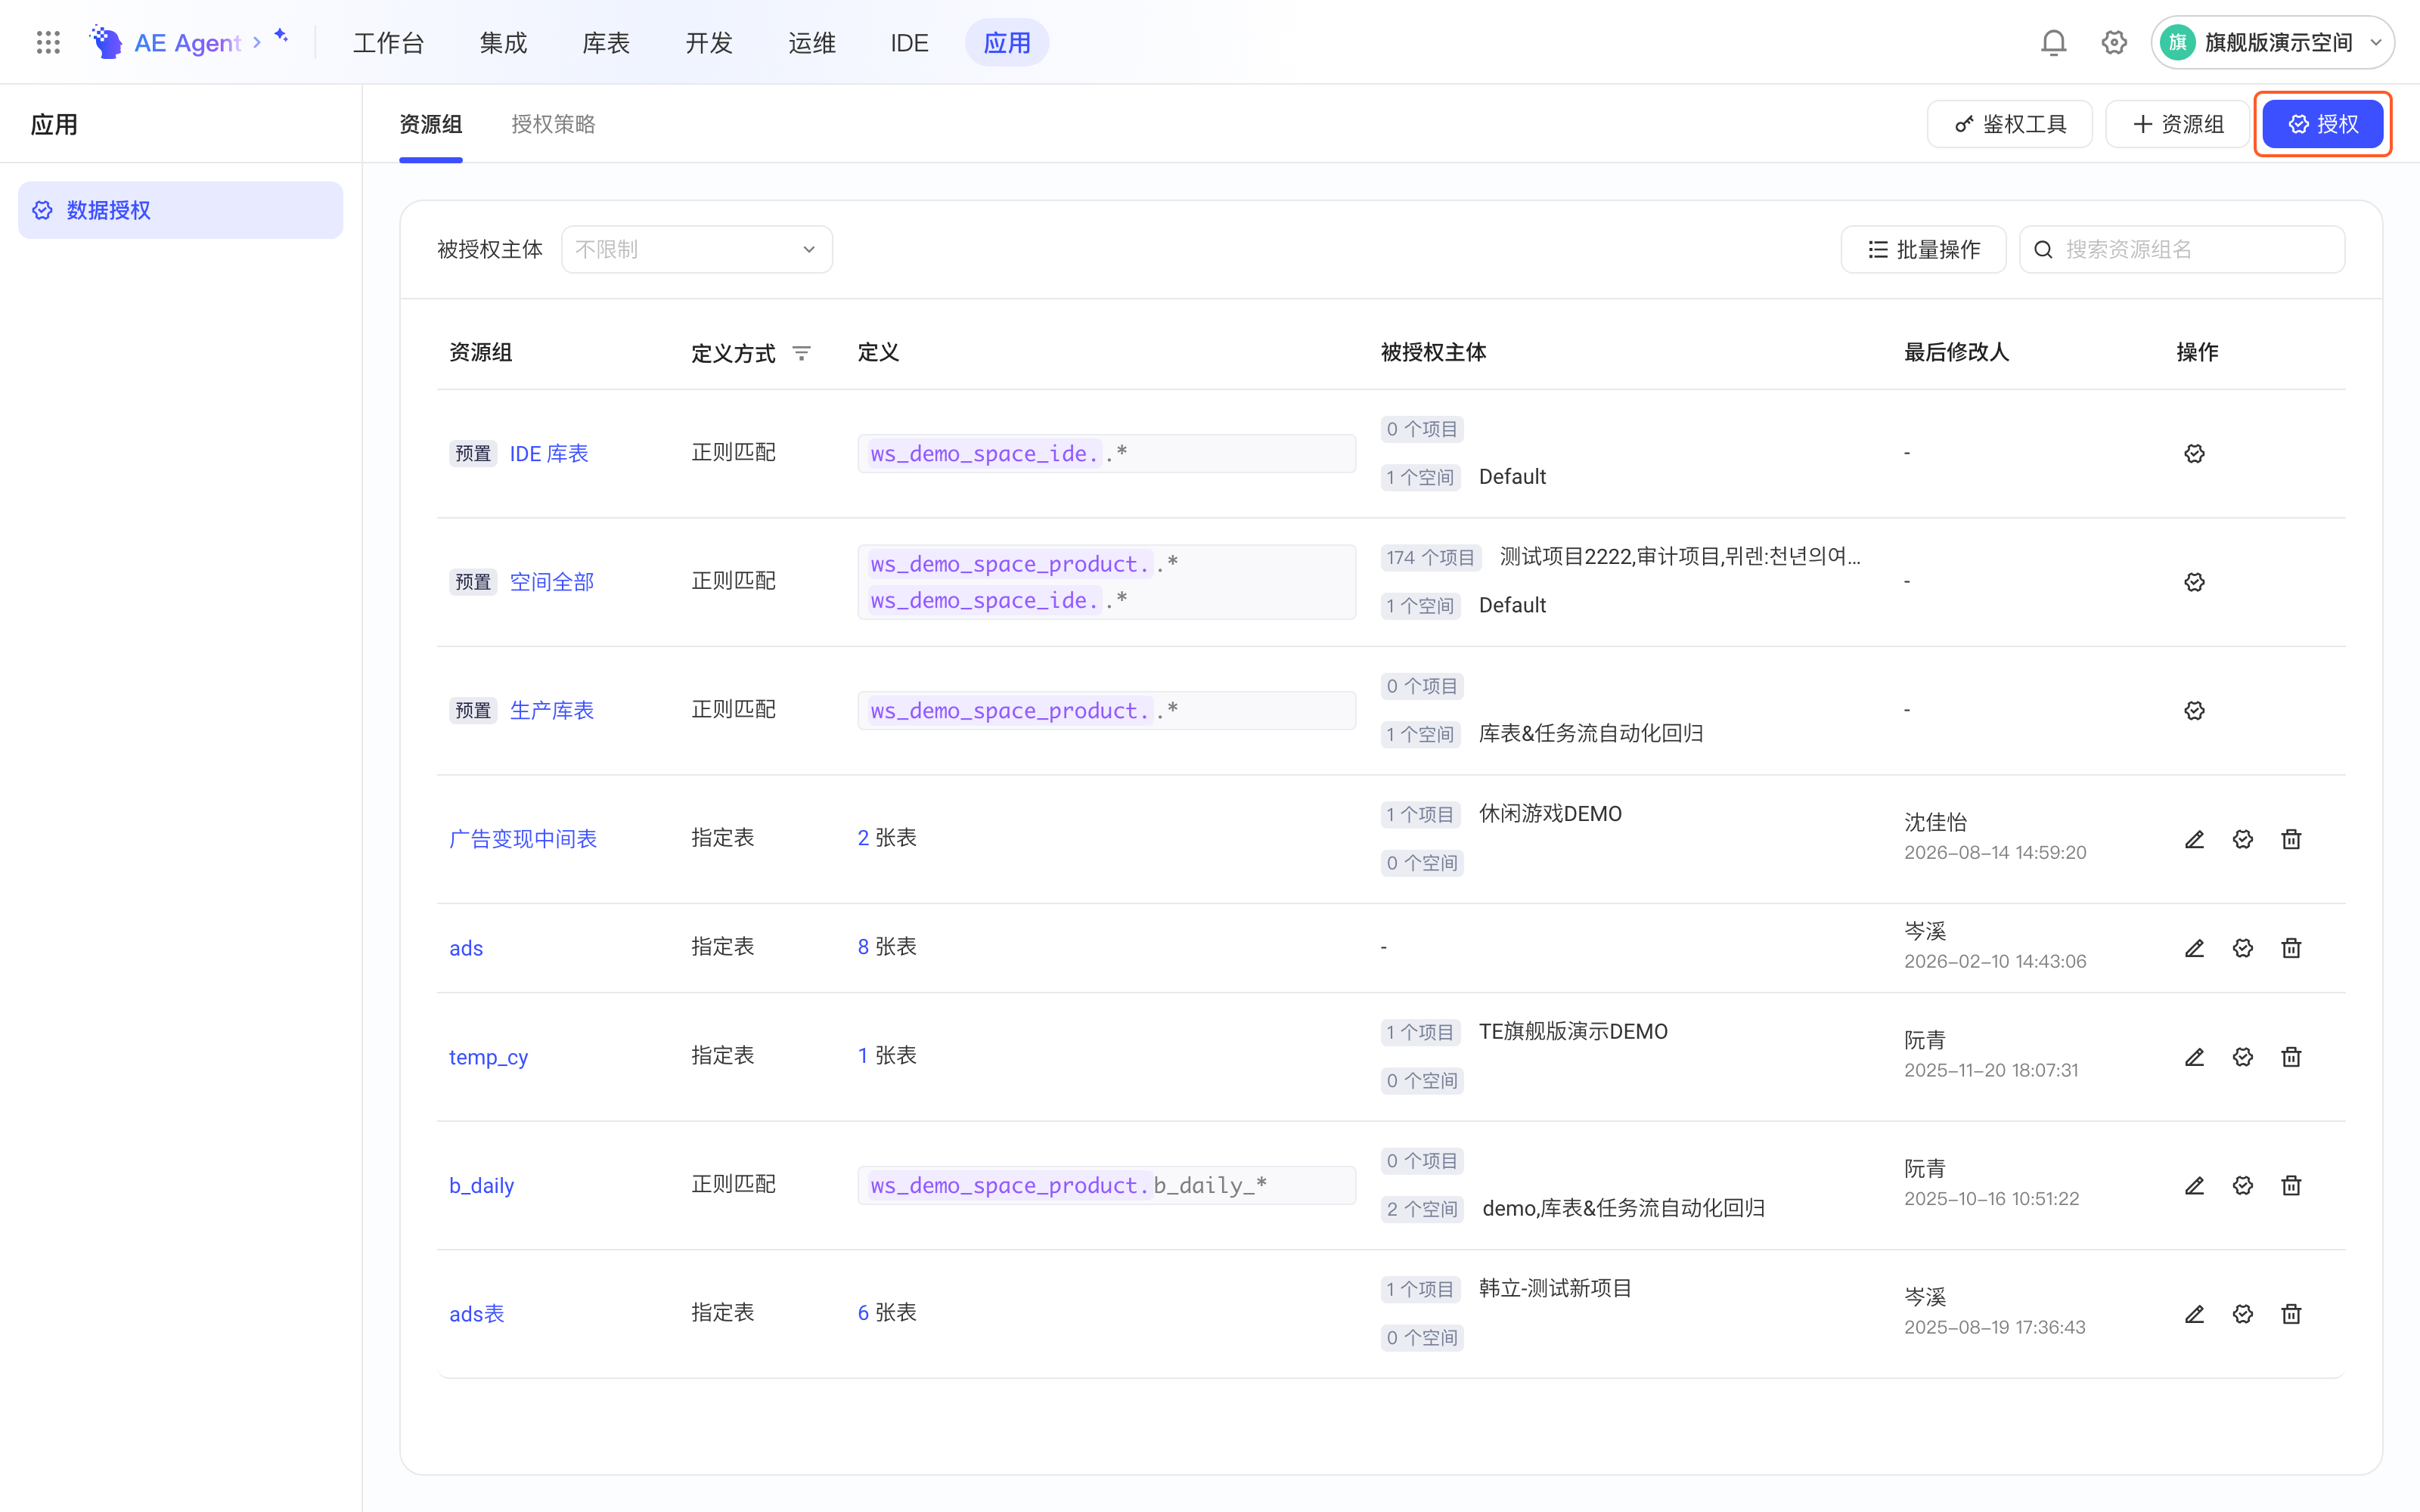This screenshot has height=1512, width=2420.
Task: Click the authorize icon for 生产库表 row
Action: point(2194,710)
